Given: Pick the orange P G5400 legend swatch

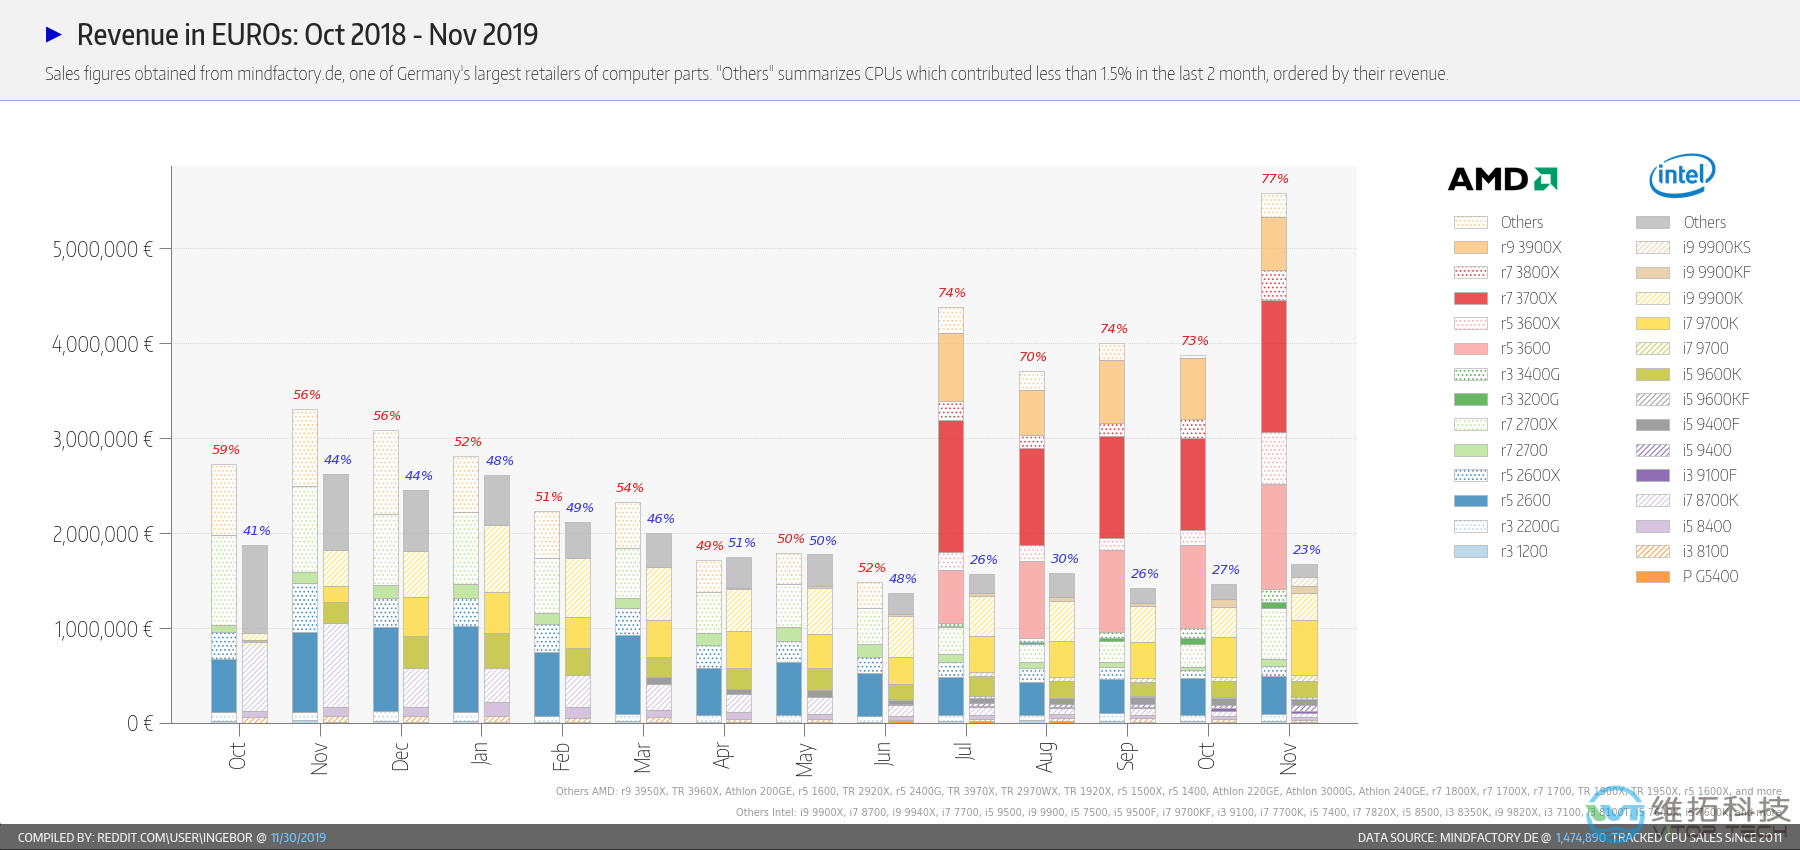Looking at the screenshot, I should [1653, 576].
